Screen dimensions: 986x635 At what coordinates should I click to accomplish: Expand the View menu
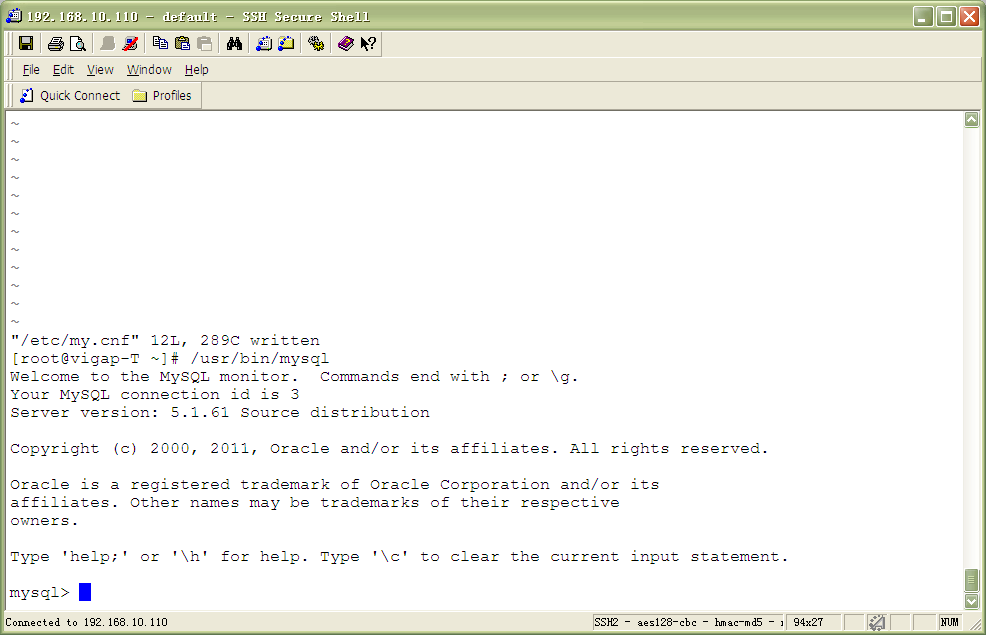100,70
